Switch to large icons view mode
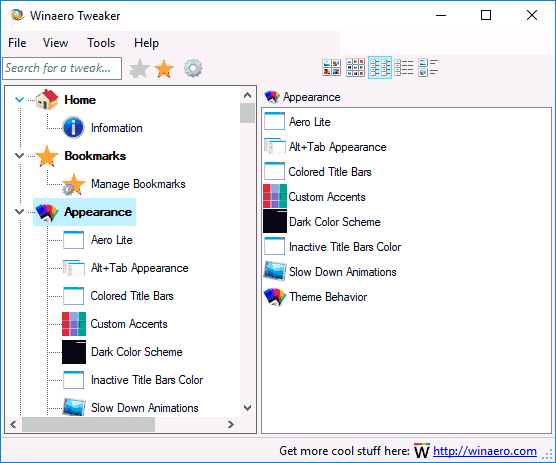This screenshot has height=463, width=556. coord(332,67)
